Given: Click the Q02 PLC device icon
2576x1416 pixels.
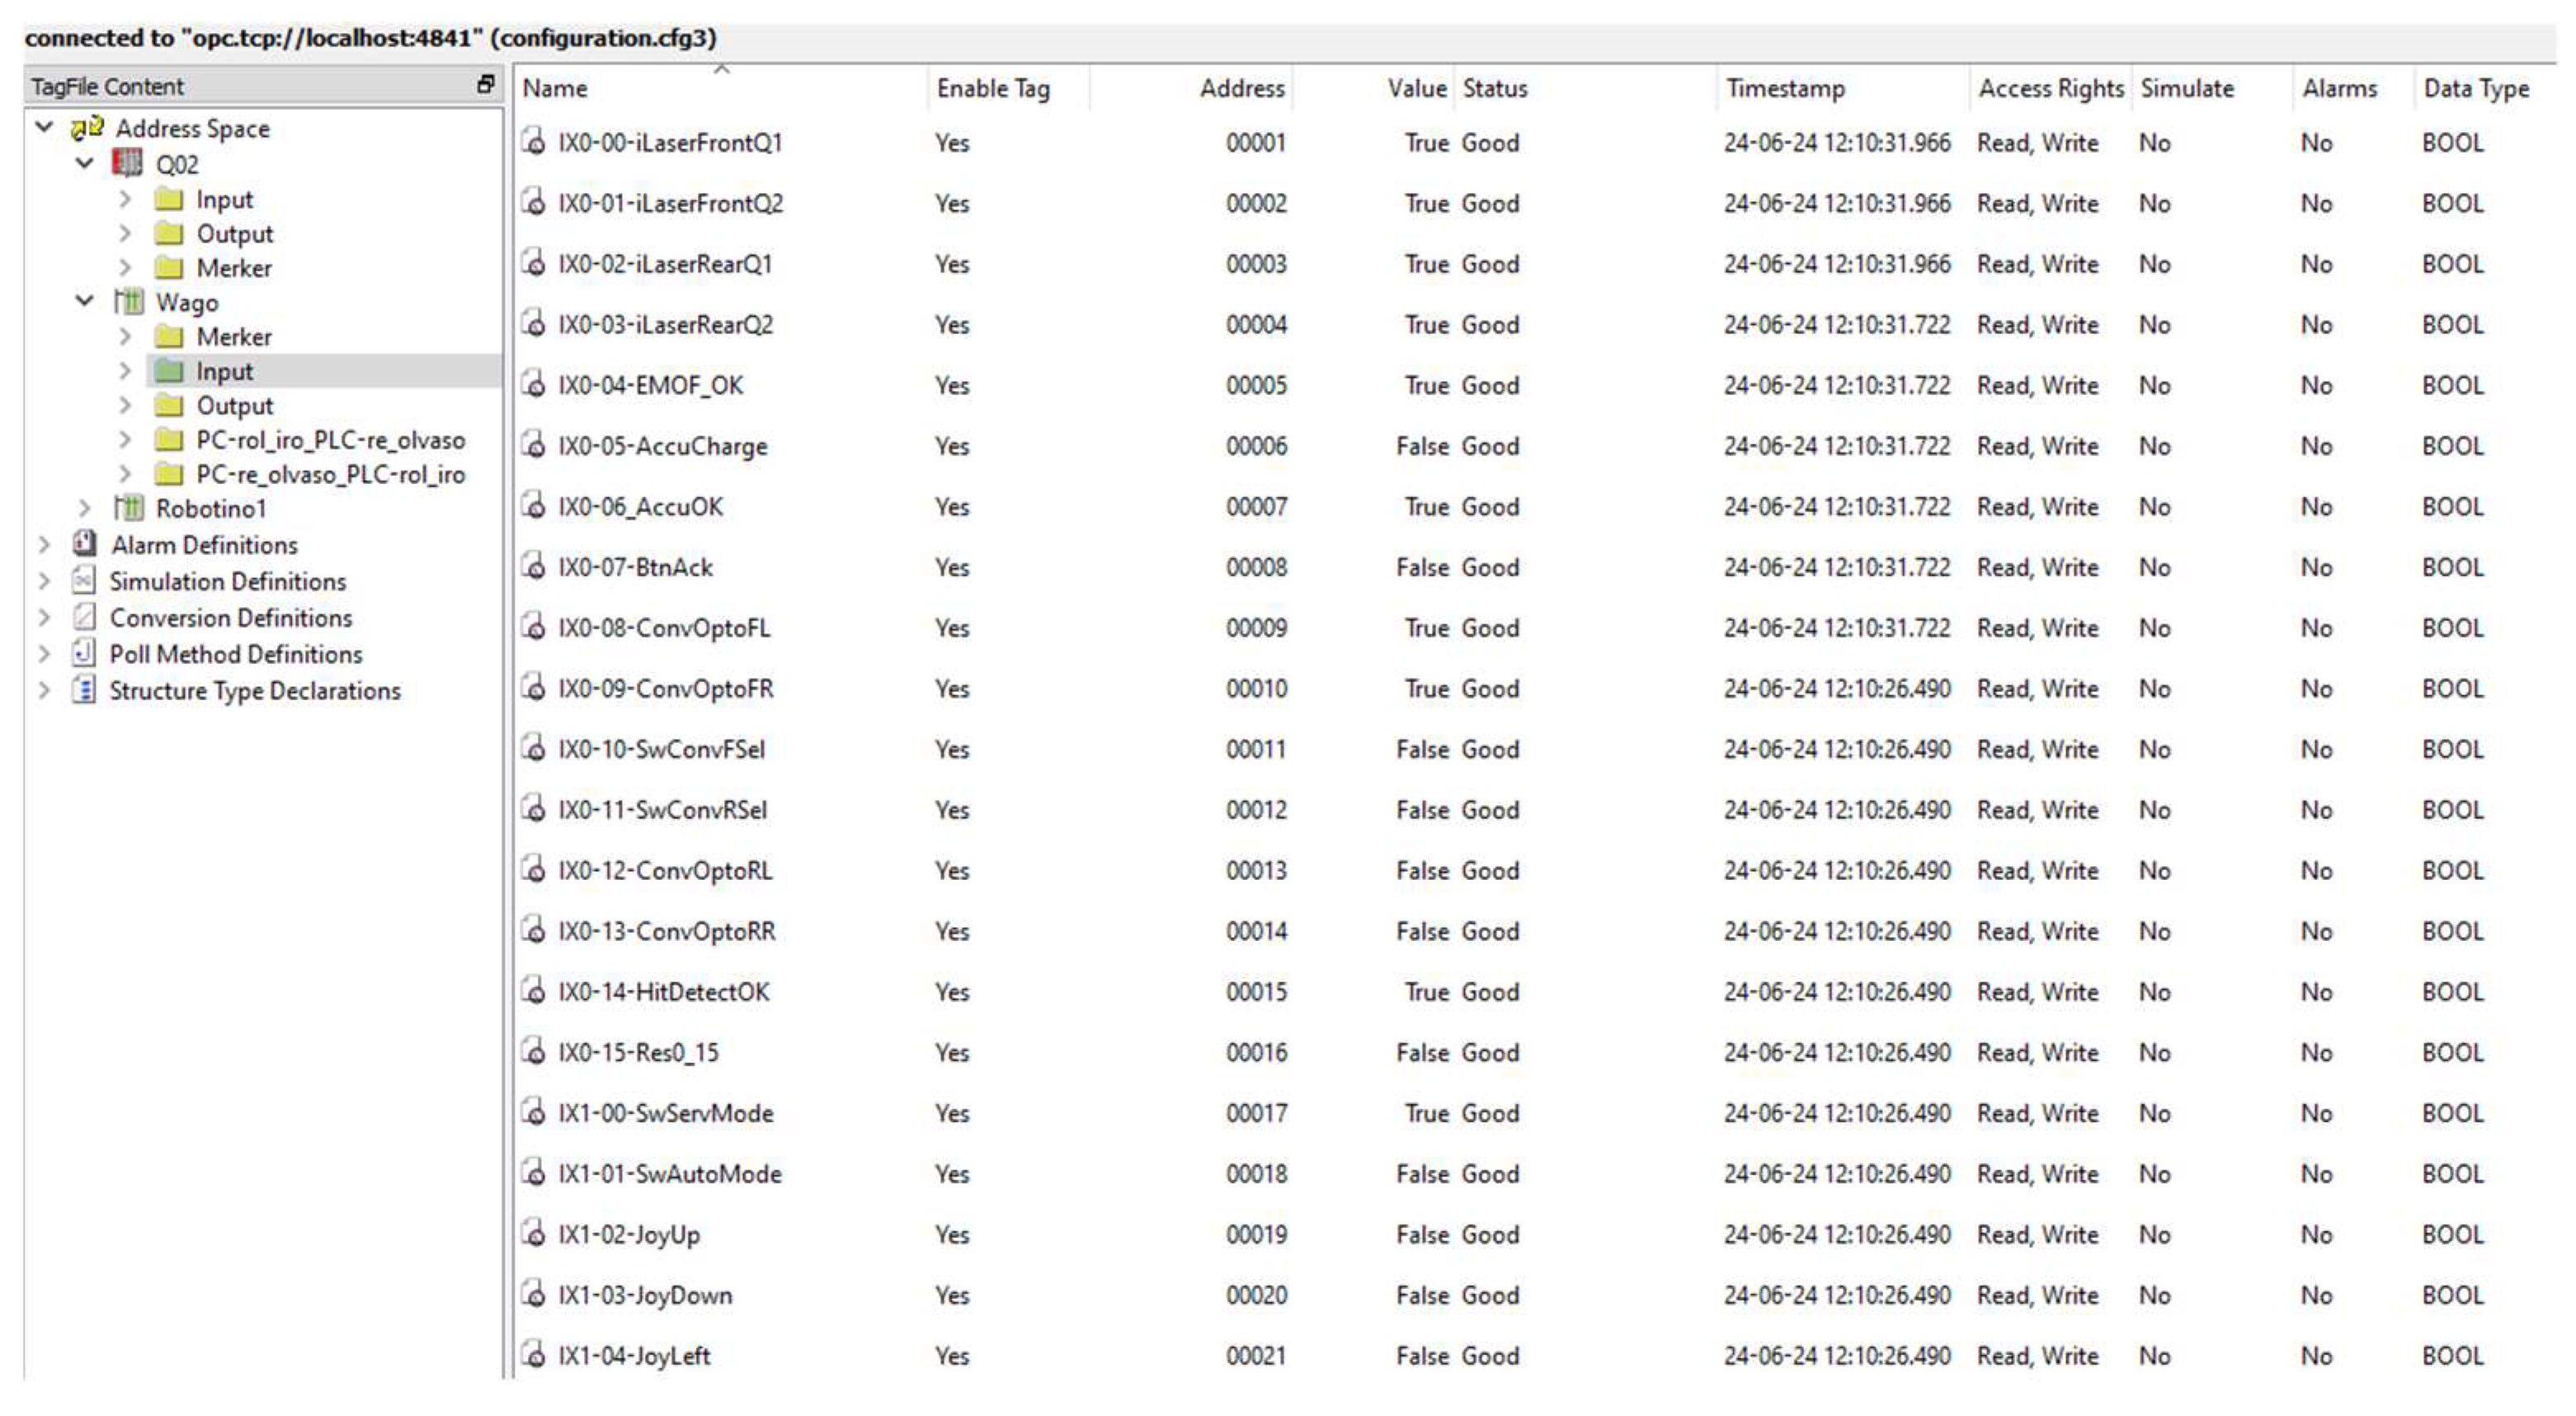Looking at the screenshot, I should pyautogui.click(x=127, y=163).
